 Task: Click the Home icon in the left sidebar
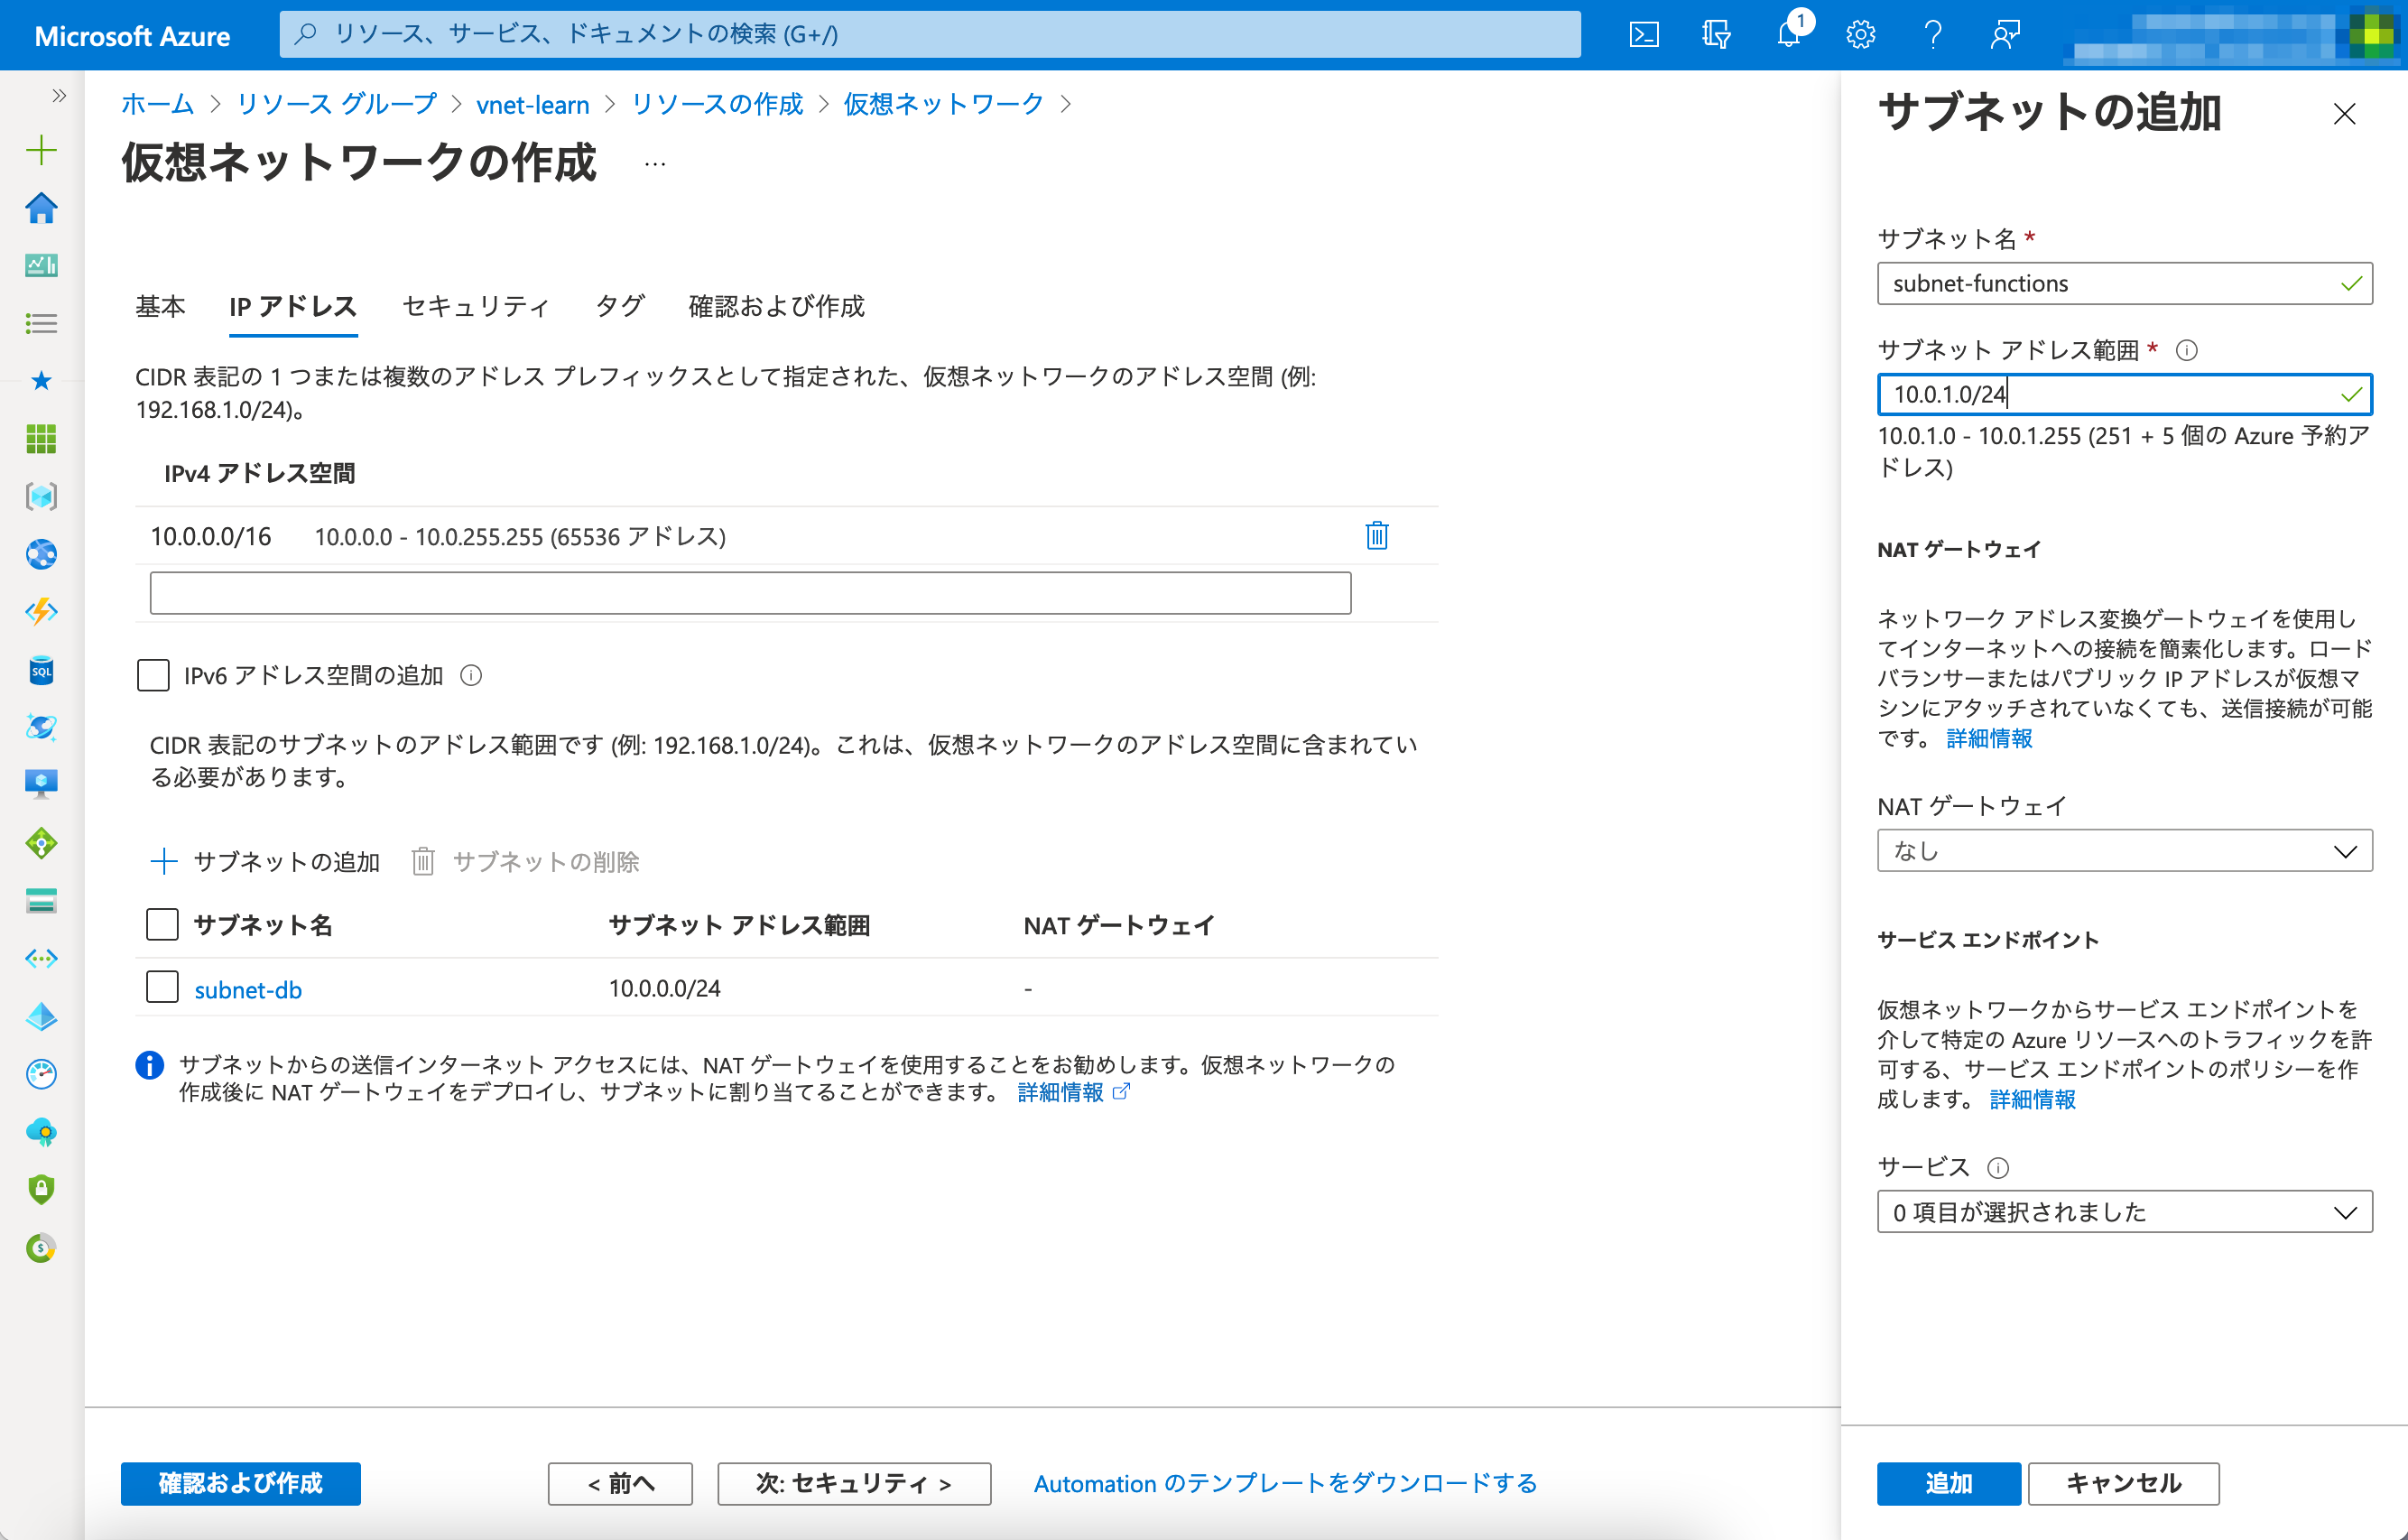(41, 208)
